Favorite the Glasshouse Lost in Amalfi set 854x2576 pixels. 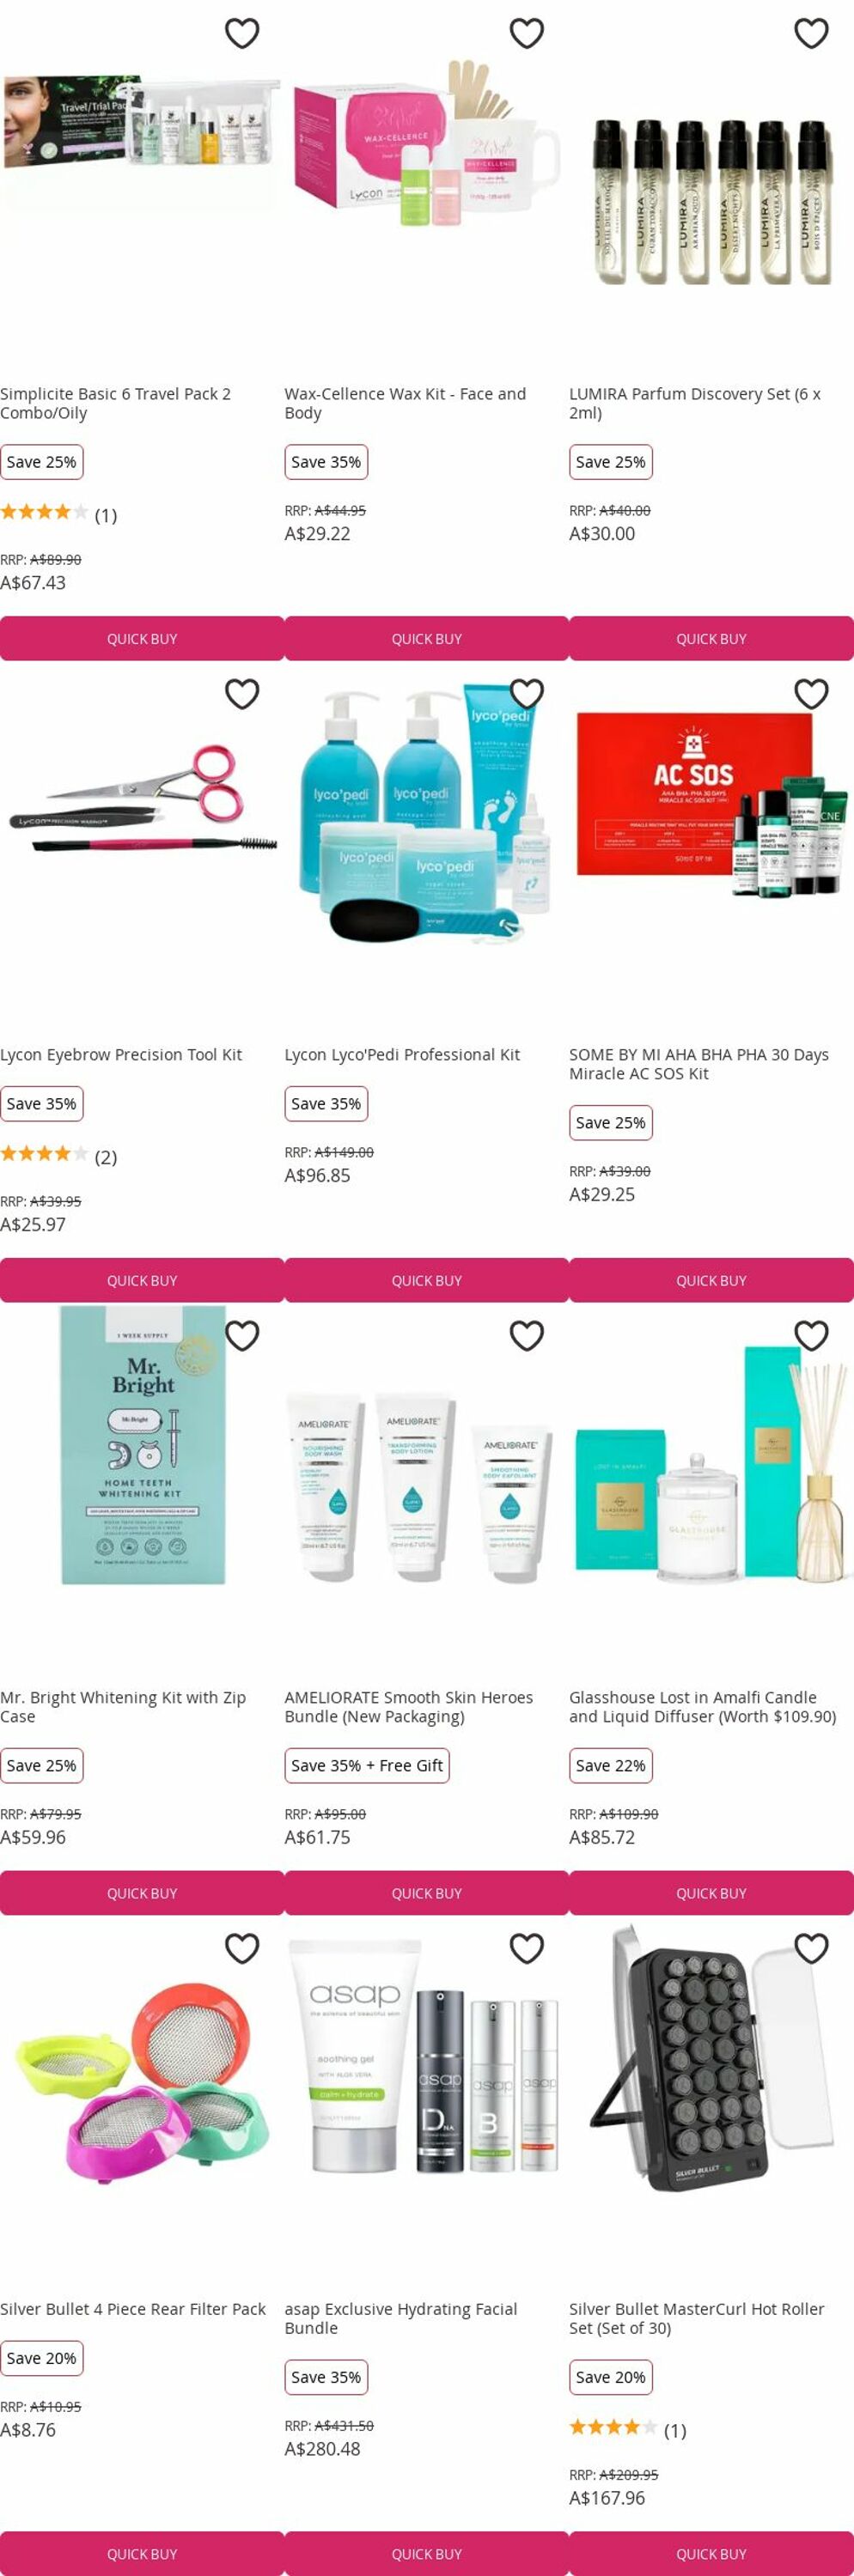(811, 1335)
